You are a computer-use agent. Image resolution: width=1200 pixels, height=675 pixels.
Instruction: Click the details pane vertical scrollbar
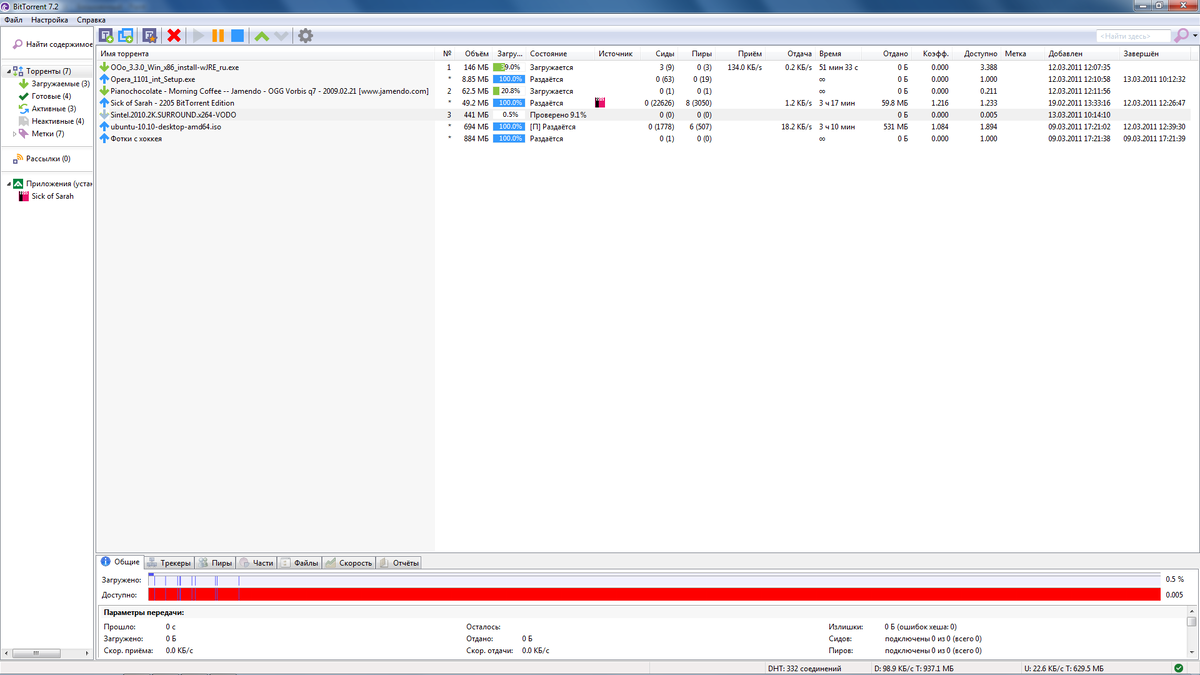point(1192,632)
